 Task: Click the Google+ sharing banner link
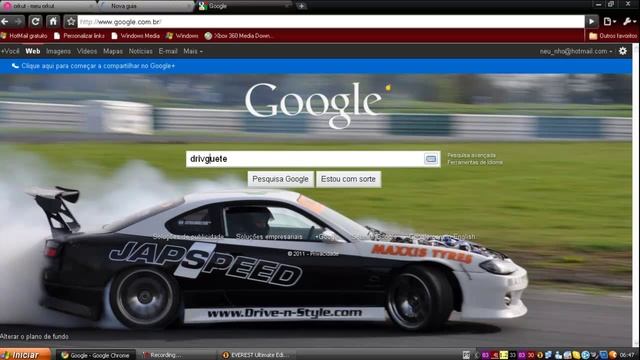[98, 66]
